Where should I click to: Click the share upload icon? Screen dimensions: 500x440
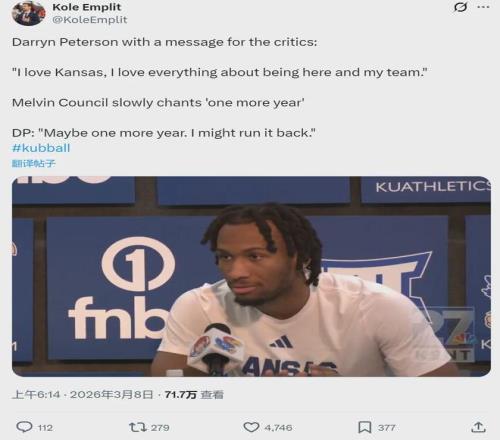[478, 427]
